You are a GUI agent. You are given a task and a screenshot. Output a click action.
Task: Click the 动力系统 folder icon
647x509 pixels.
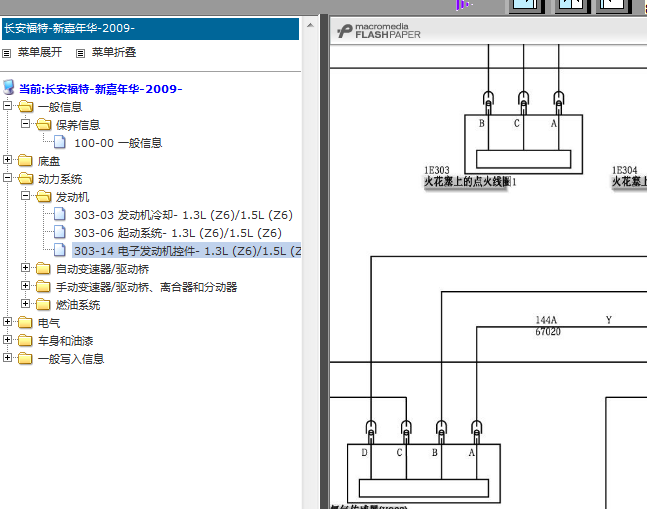coord(25,179)
